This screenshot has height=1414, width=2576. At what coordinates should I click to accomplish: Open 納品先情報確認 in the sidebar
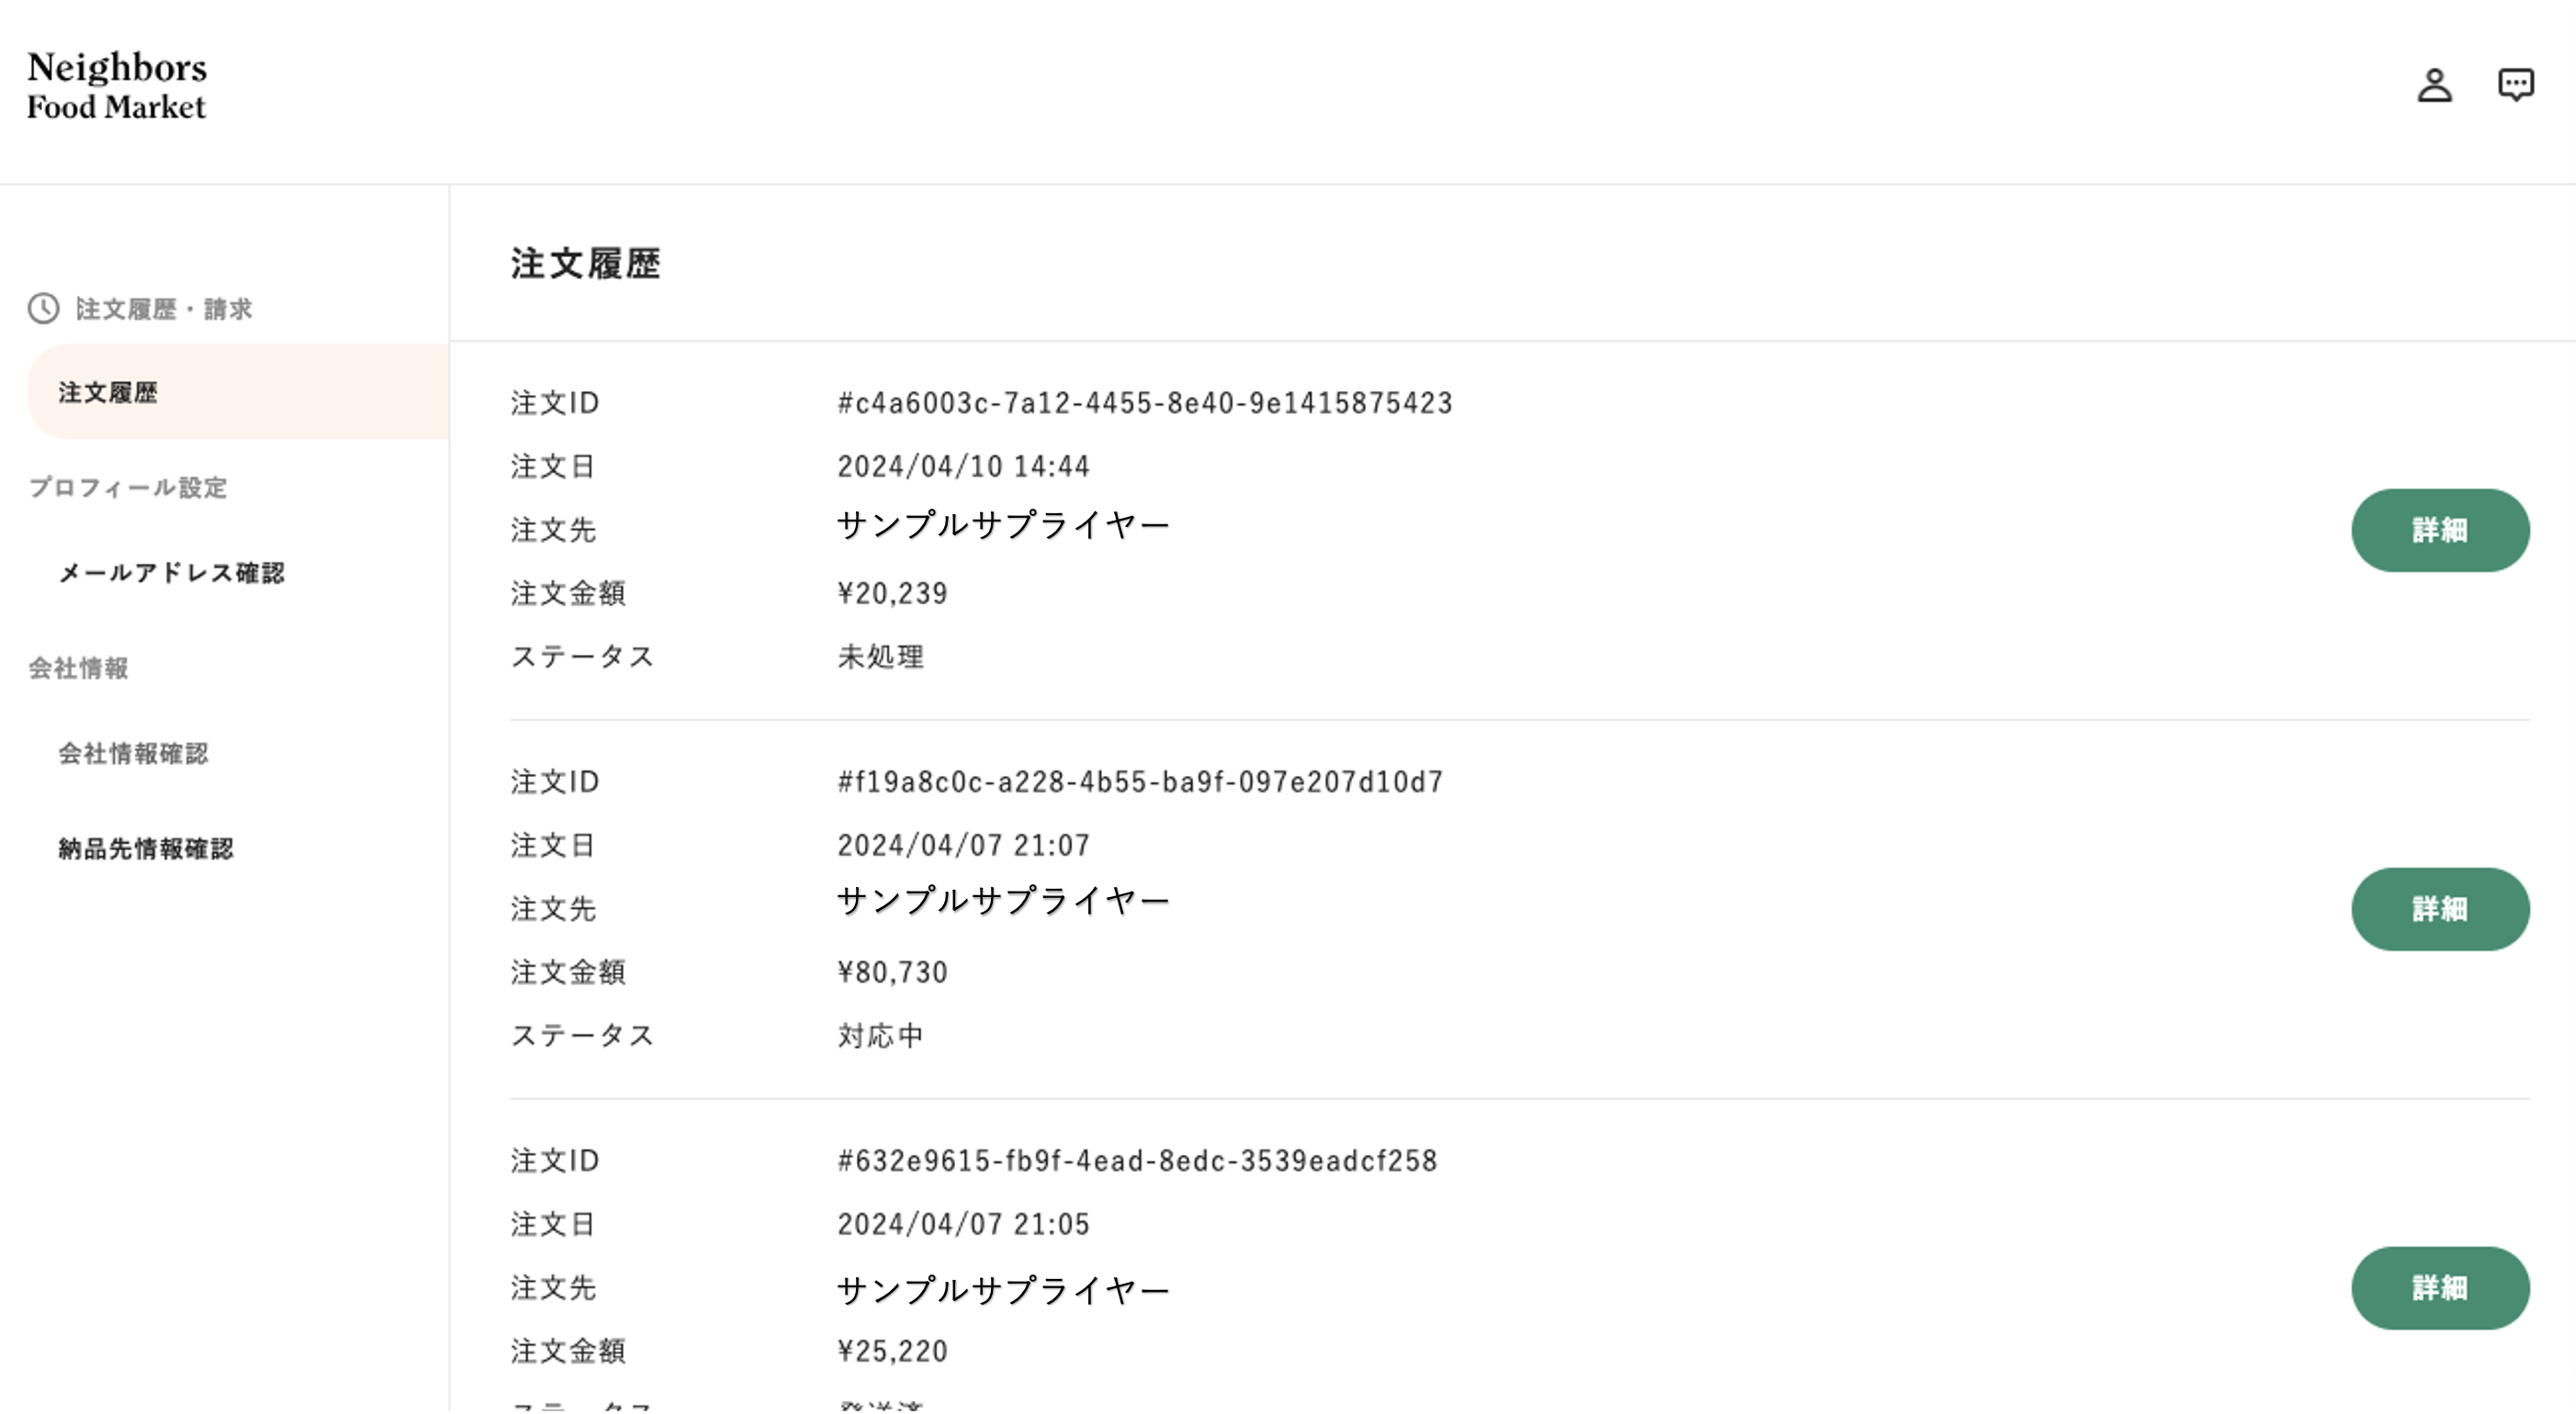coord(146,849)
